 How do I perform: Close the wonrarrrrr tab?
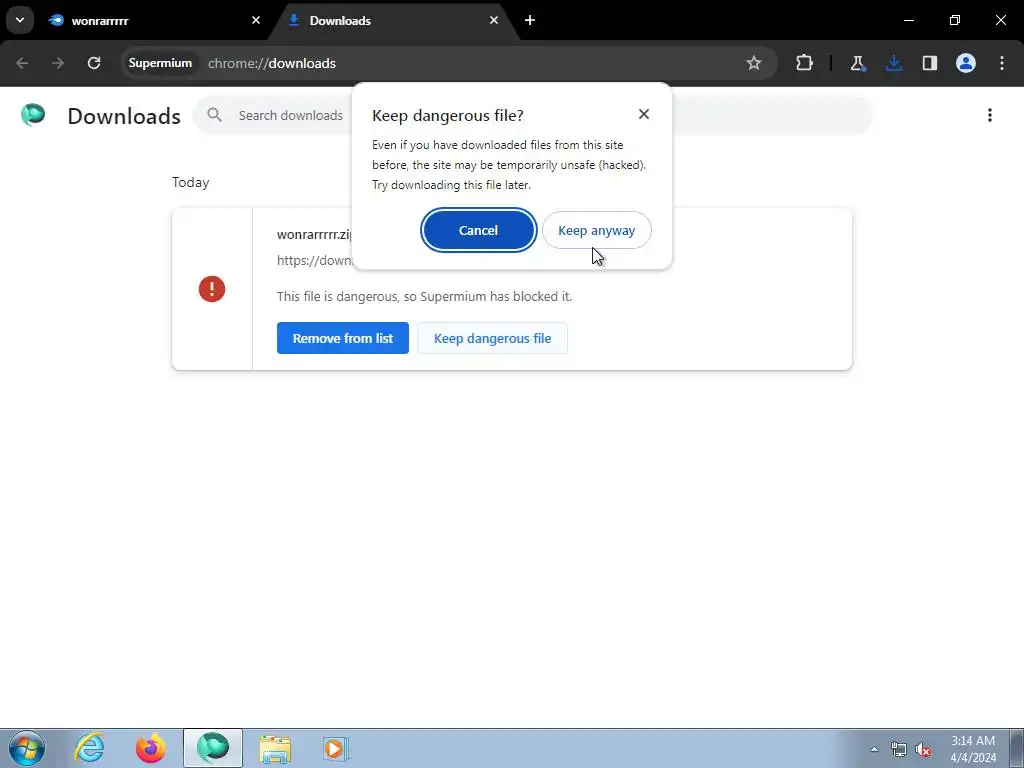point(255,20)
